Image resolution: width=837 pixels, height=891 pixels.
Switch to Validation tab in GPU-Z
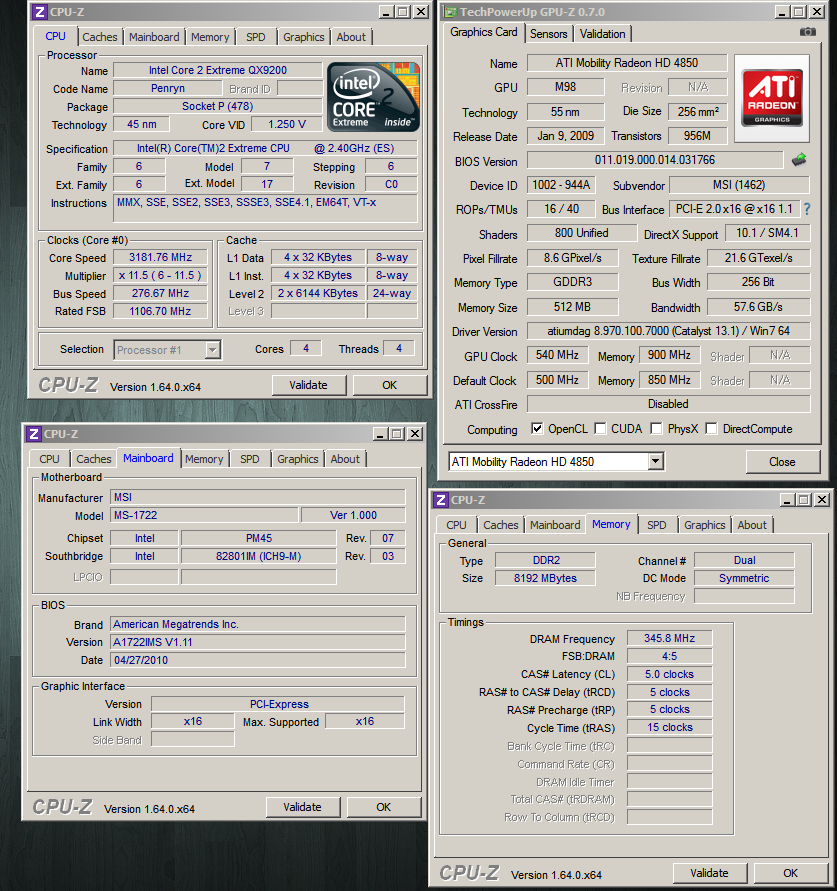[x=602, y=34]
